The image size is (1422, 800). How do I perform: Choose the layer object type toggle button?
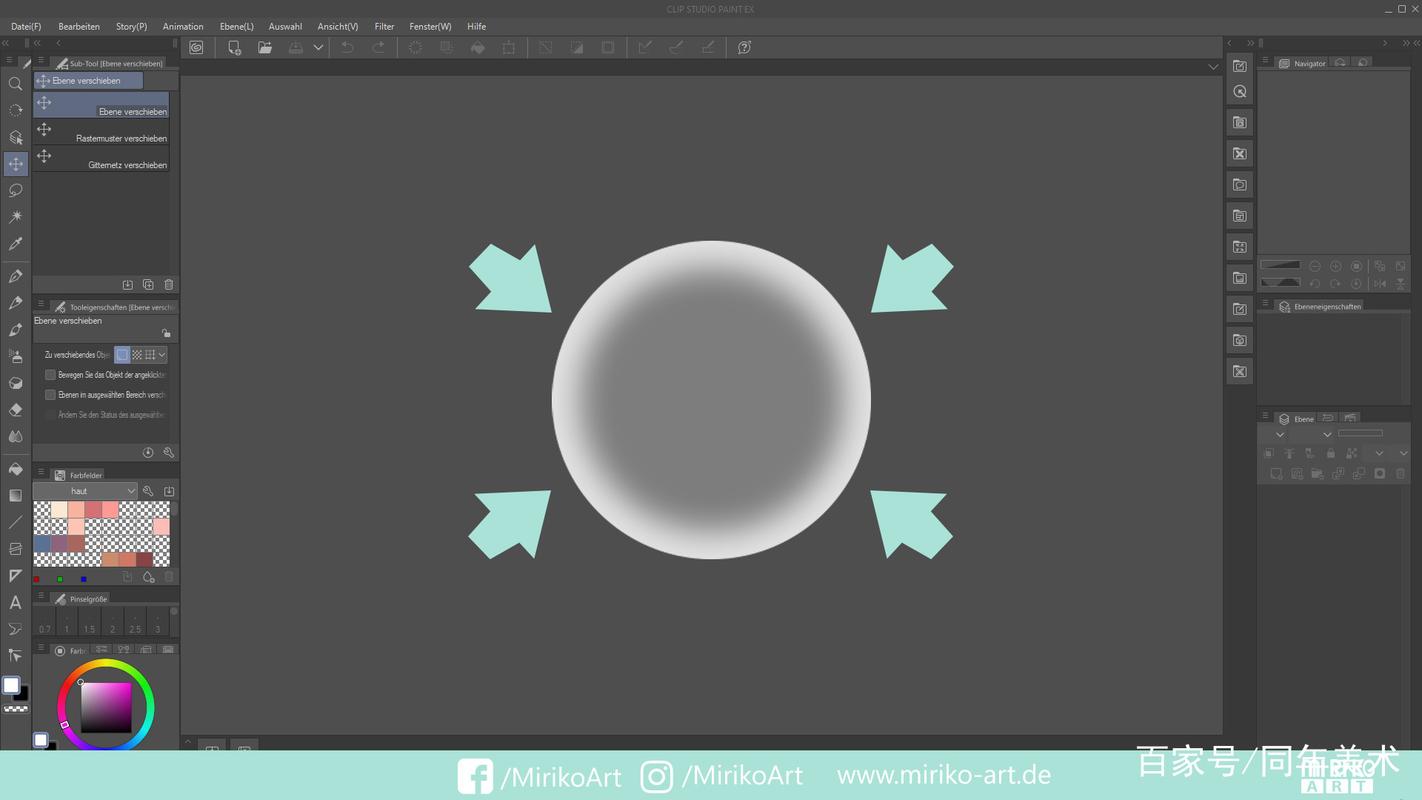(x=122, y=355)
